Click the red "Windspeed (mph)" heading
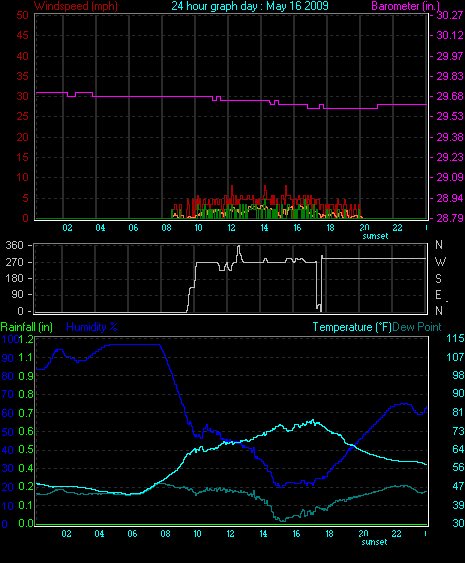Screen dimensions: 465x563 76,6
